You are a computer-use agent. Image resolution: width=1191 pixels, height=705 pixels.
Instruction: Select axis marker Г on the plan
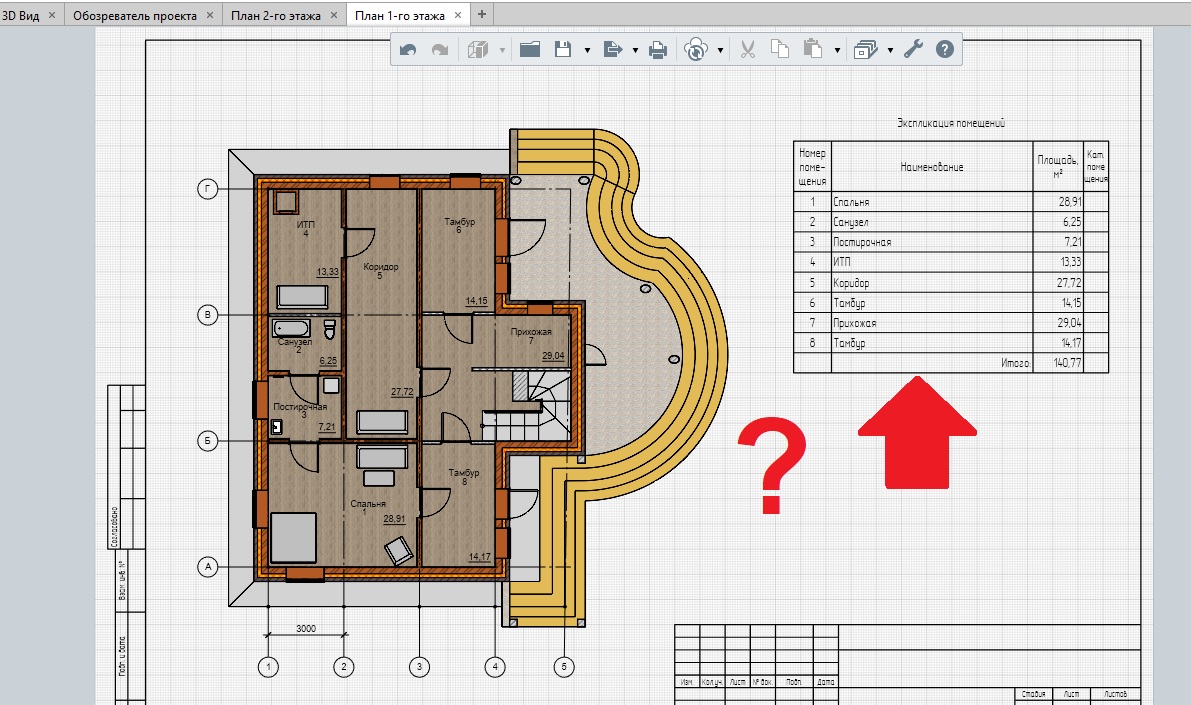(208, 189)
